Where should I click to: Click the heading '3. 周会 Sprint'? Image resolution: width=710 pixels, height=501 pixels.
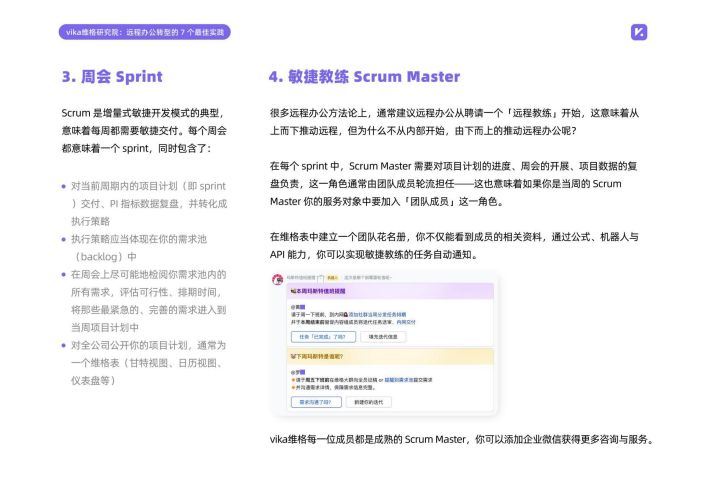pyautogui.click(x=112, y=77)
